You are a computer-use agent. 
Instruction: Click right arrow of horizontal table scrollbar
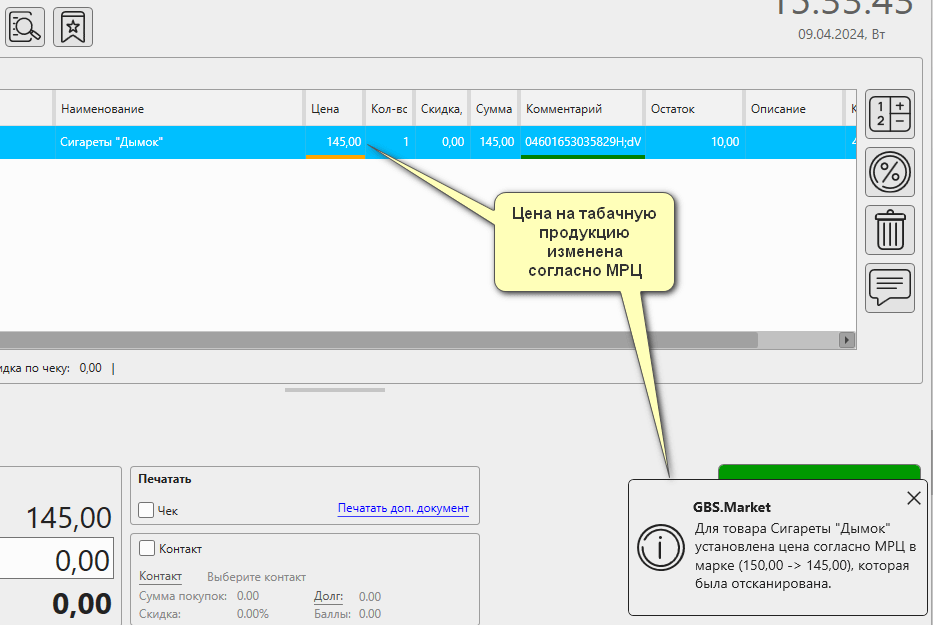(847, 340)
